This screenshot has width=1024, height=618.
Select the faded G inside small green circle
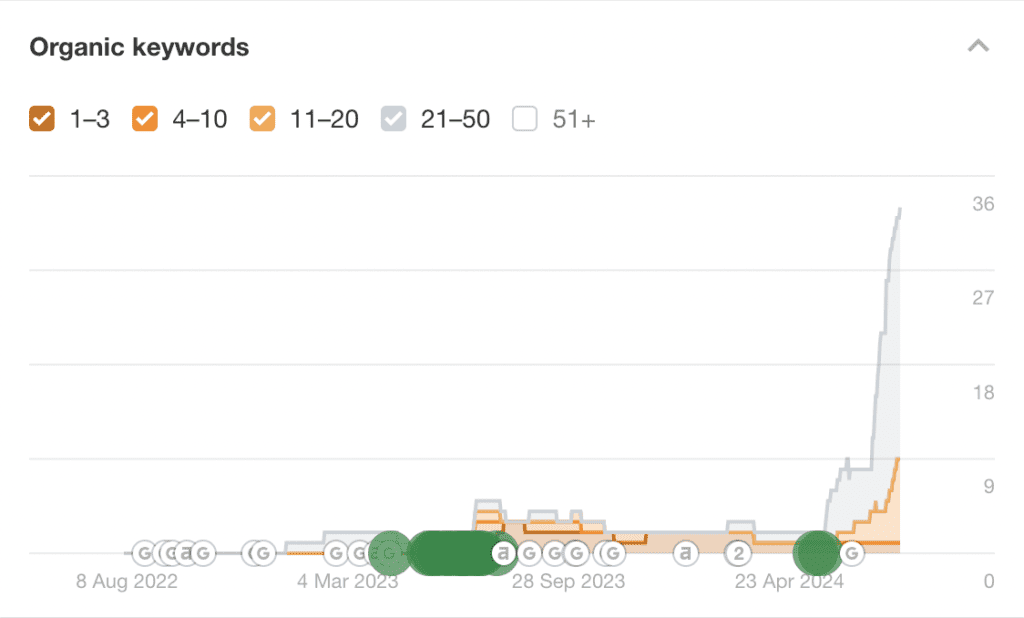click(x=390, y=553)
